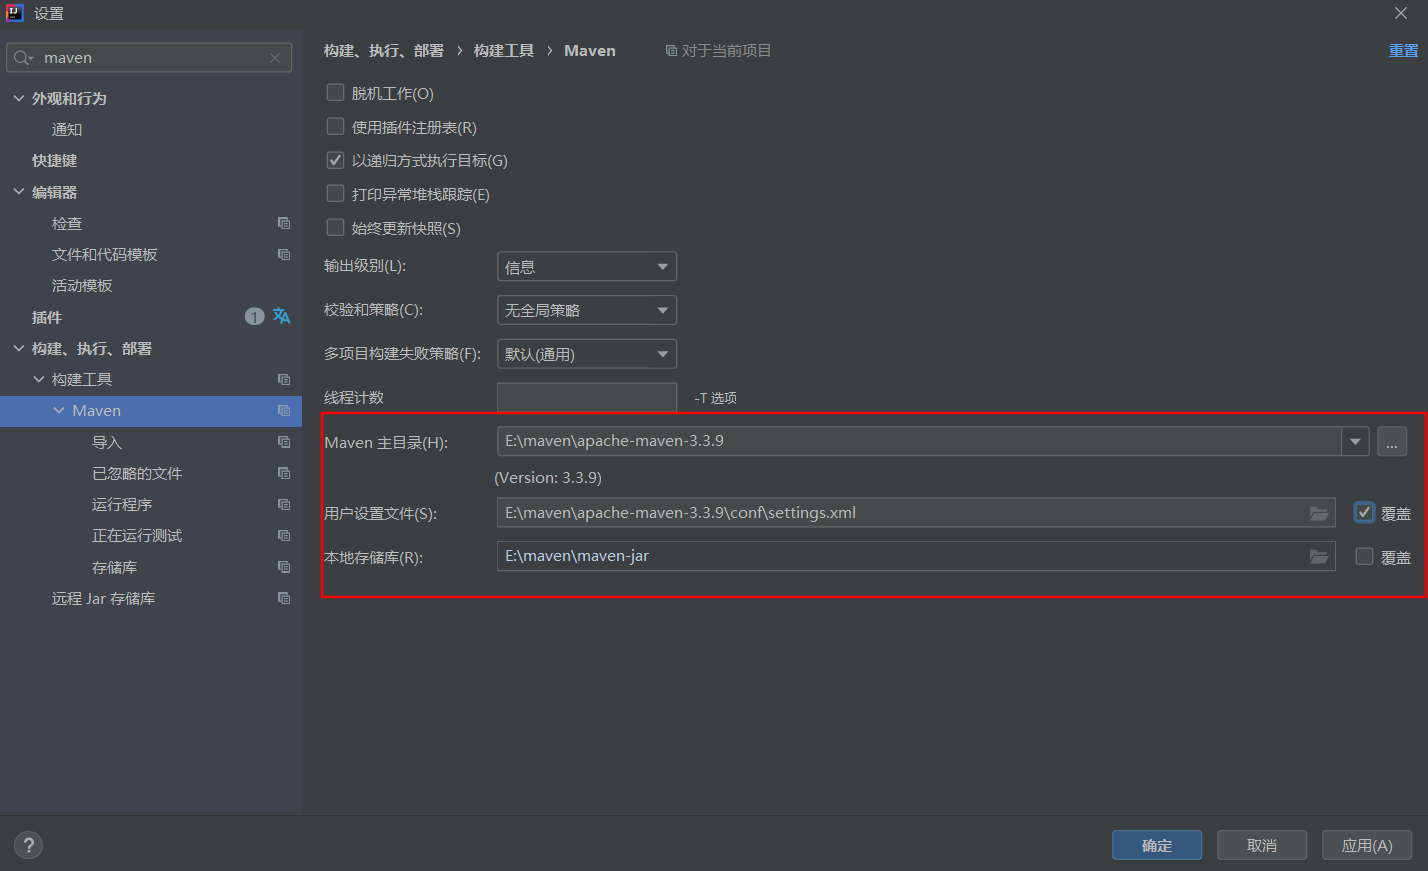Click the 重置 link
This screenshot has width=1428, height=871.
1403,50
